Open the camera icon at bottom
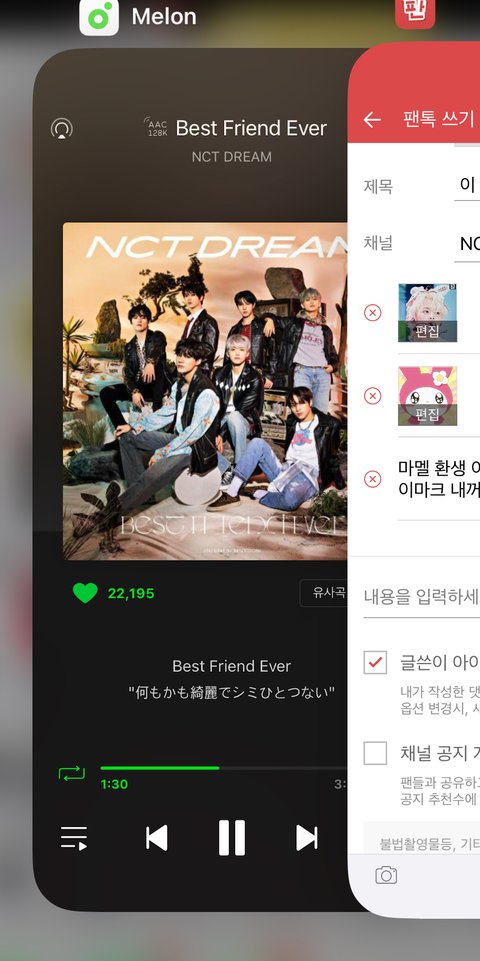This screenshot has height=961, width=480. 386,875
